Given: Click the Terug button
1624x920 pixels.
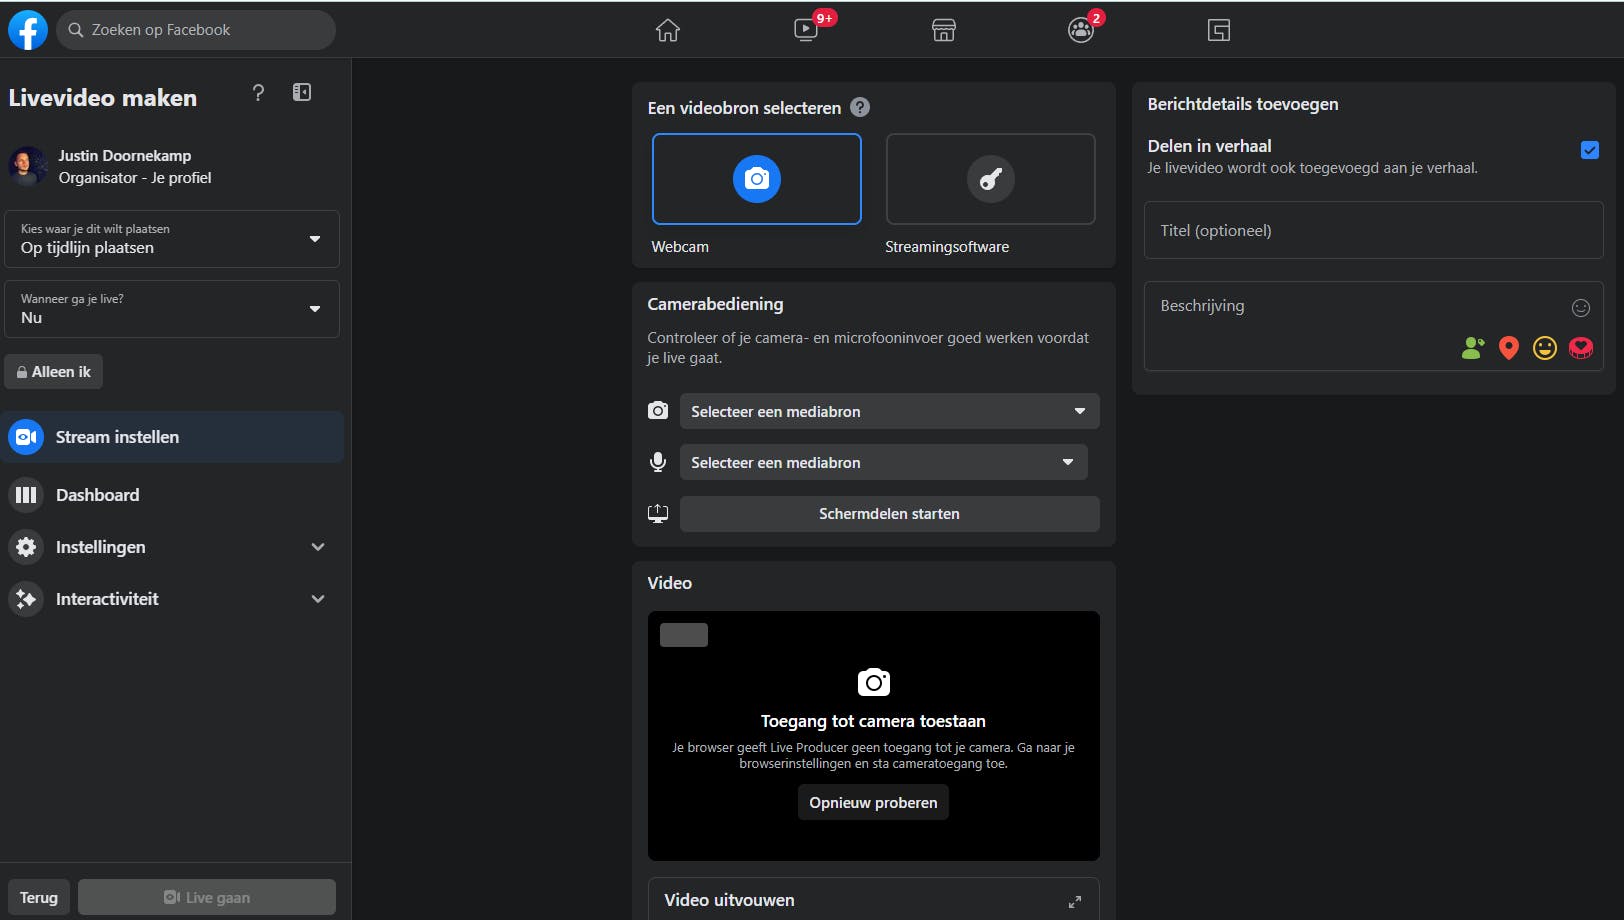Looking at the screenshot, I should (39, 897).
